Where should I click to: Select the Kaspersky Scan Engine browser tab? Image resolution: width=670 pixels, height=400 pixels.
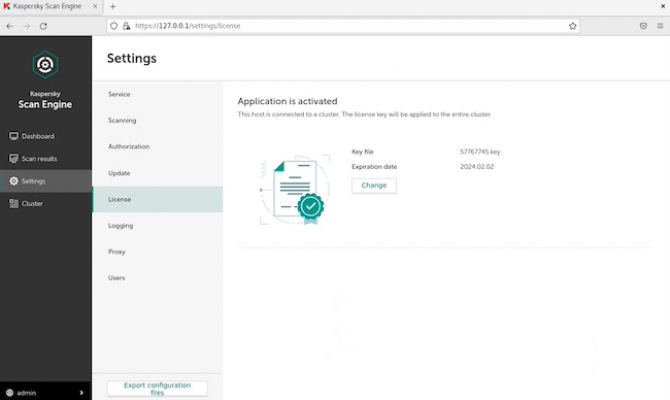(50, 6)
